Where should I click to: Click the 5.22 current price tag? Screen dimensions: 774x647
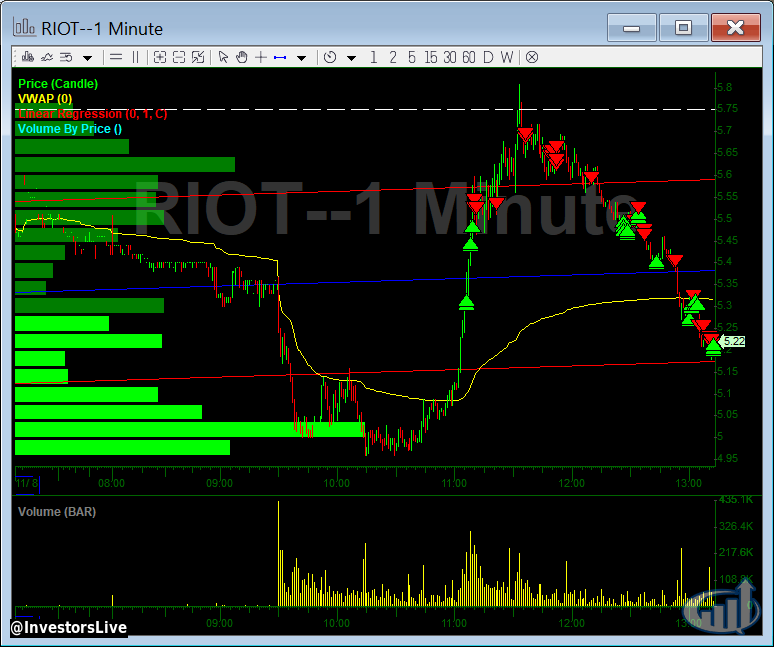[x=734, y=342]
